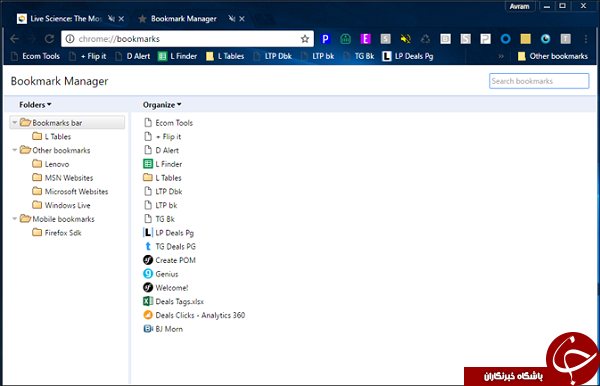Select D Alert in bookmark list
Screen dimensions: 600x386
(161, 150)
